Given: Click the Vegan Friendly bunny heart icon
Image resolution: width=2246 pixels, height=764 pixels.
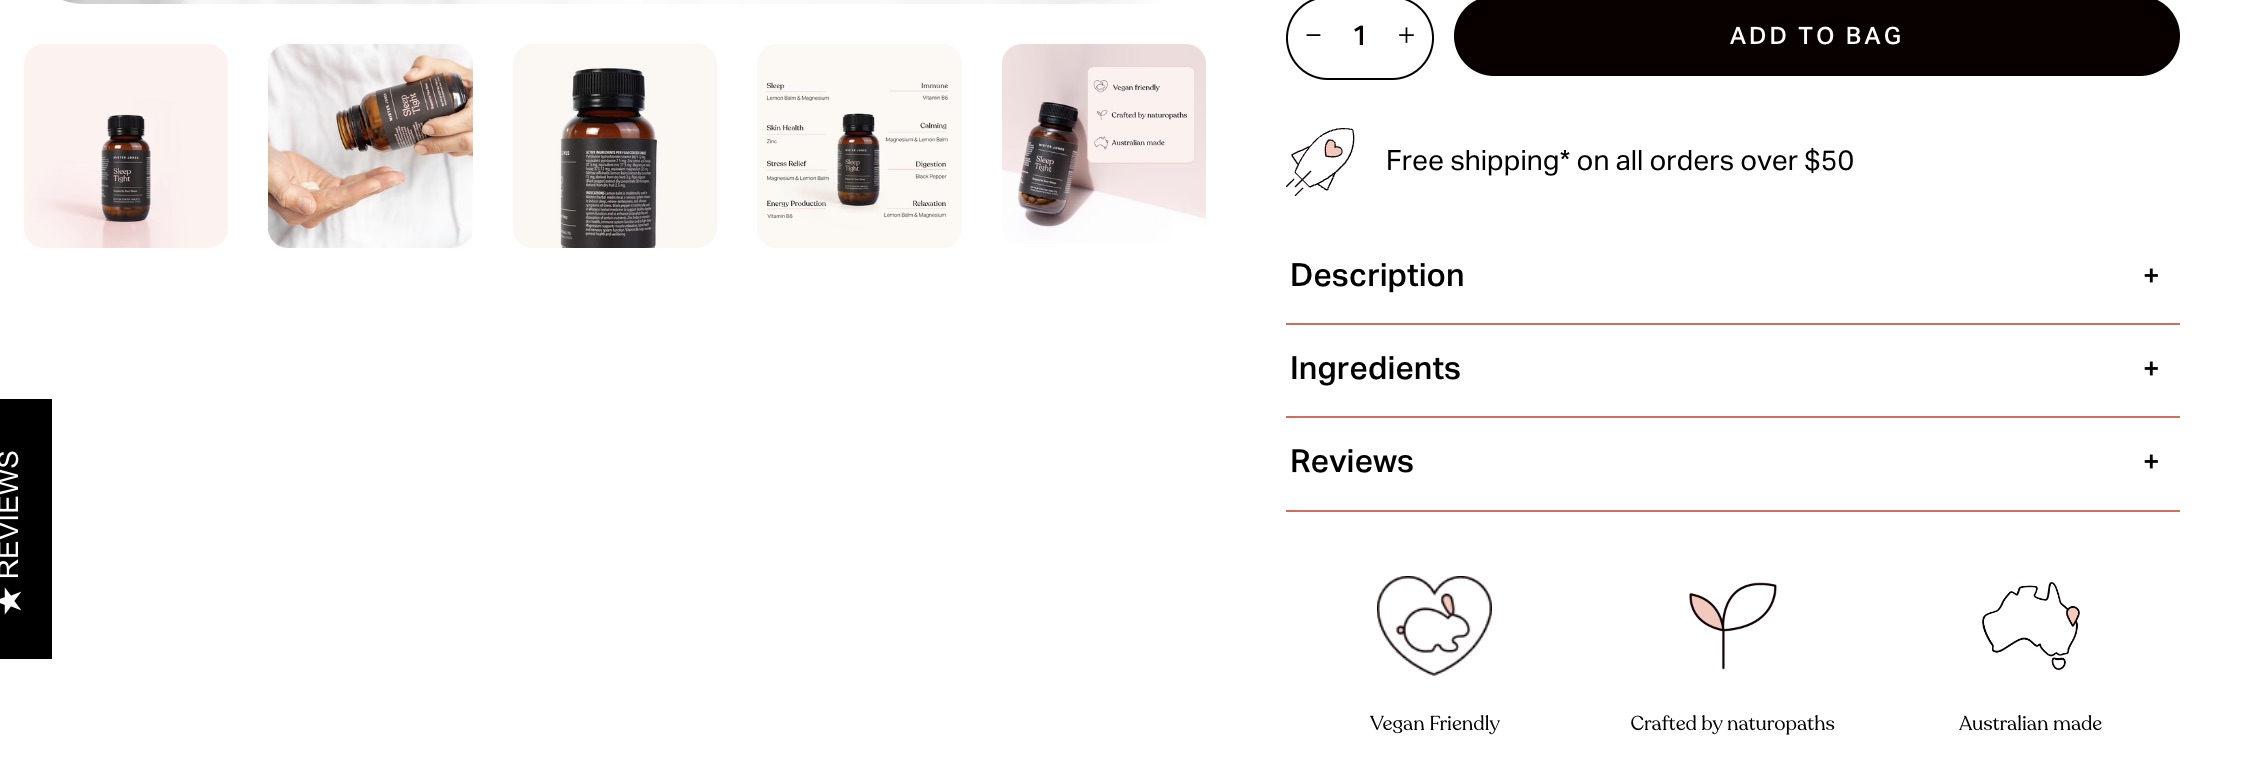Looking at the screenshot, I should pos(1434,625).
